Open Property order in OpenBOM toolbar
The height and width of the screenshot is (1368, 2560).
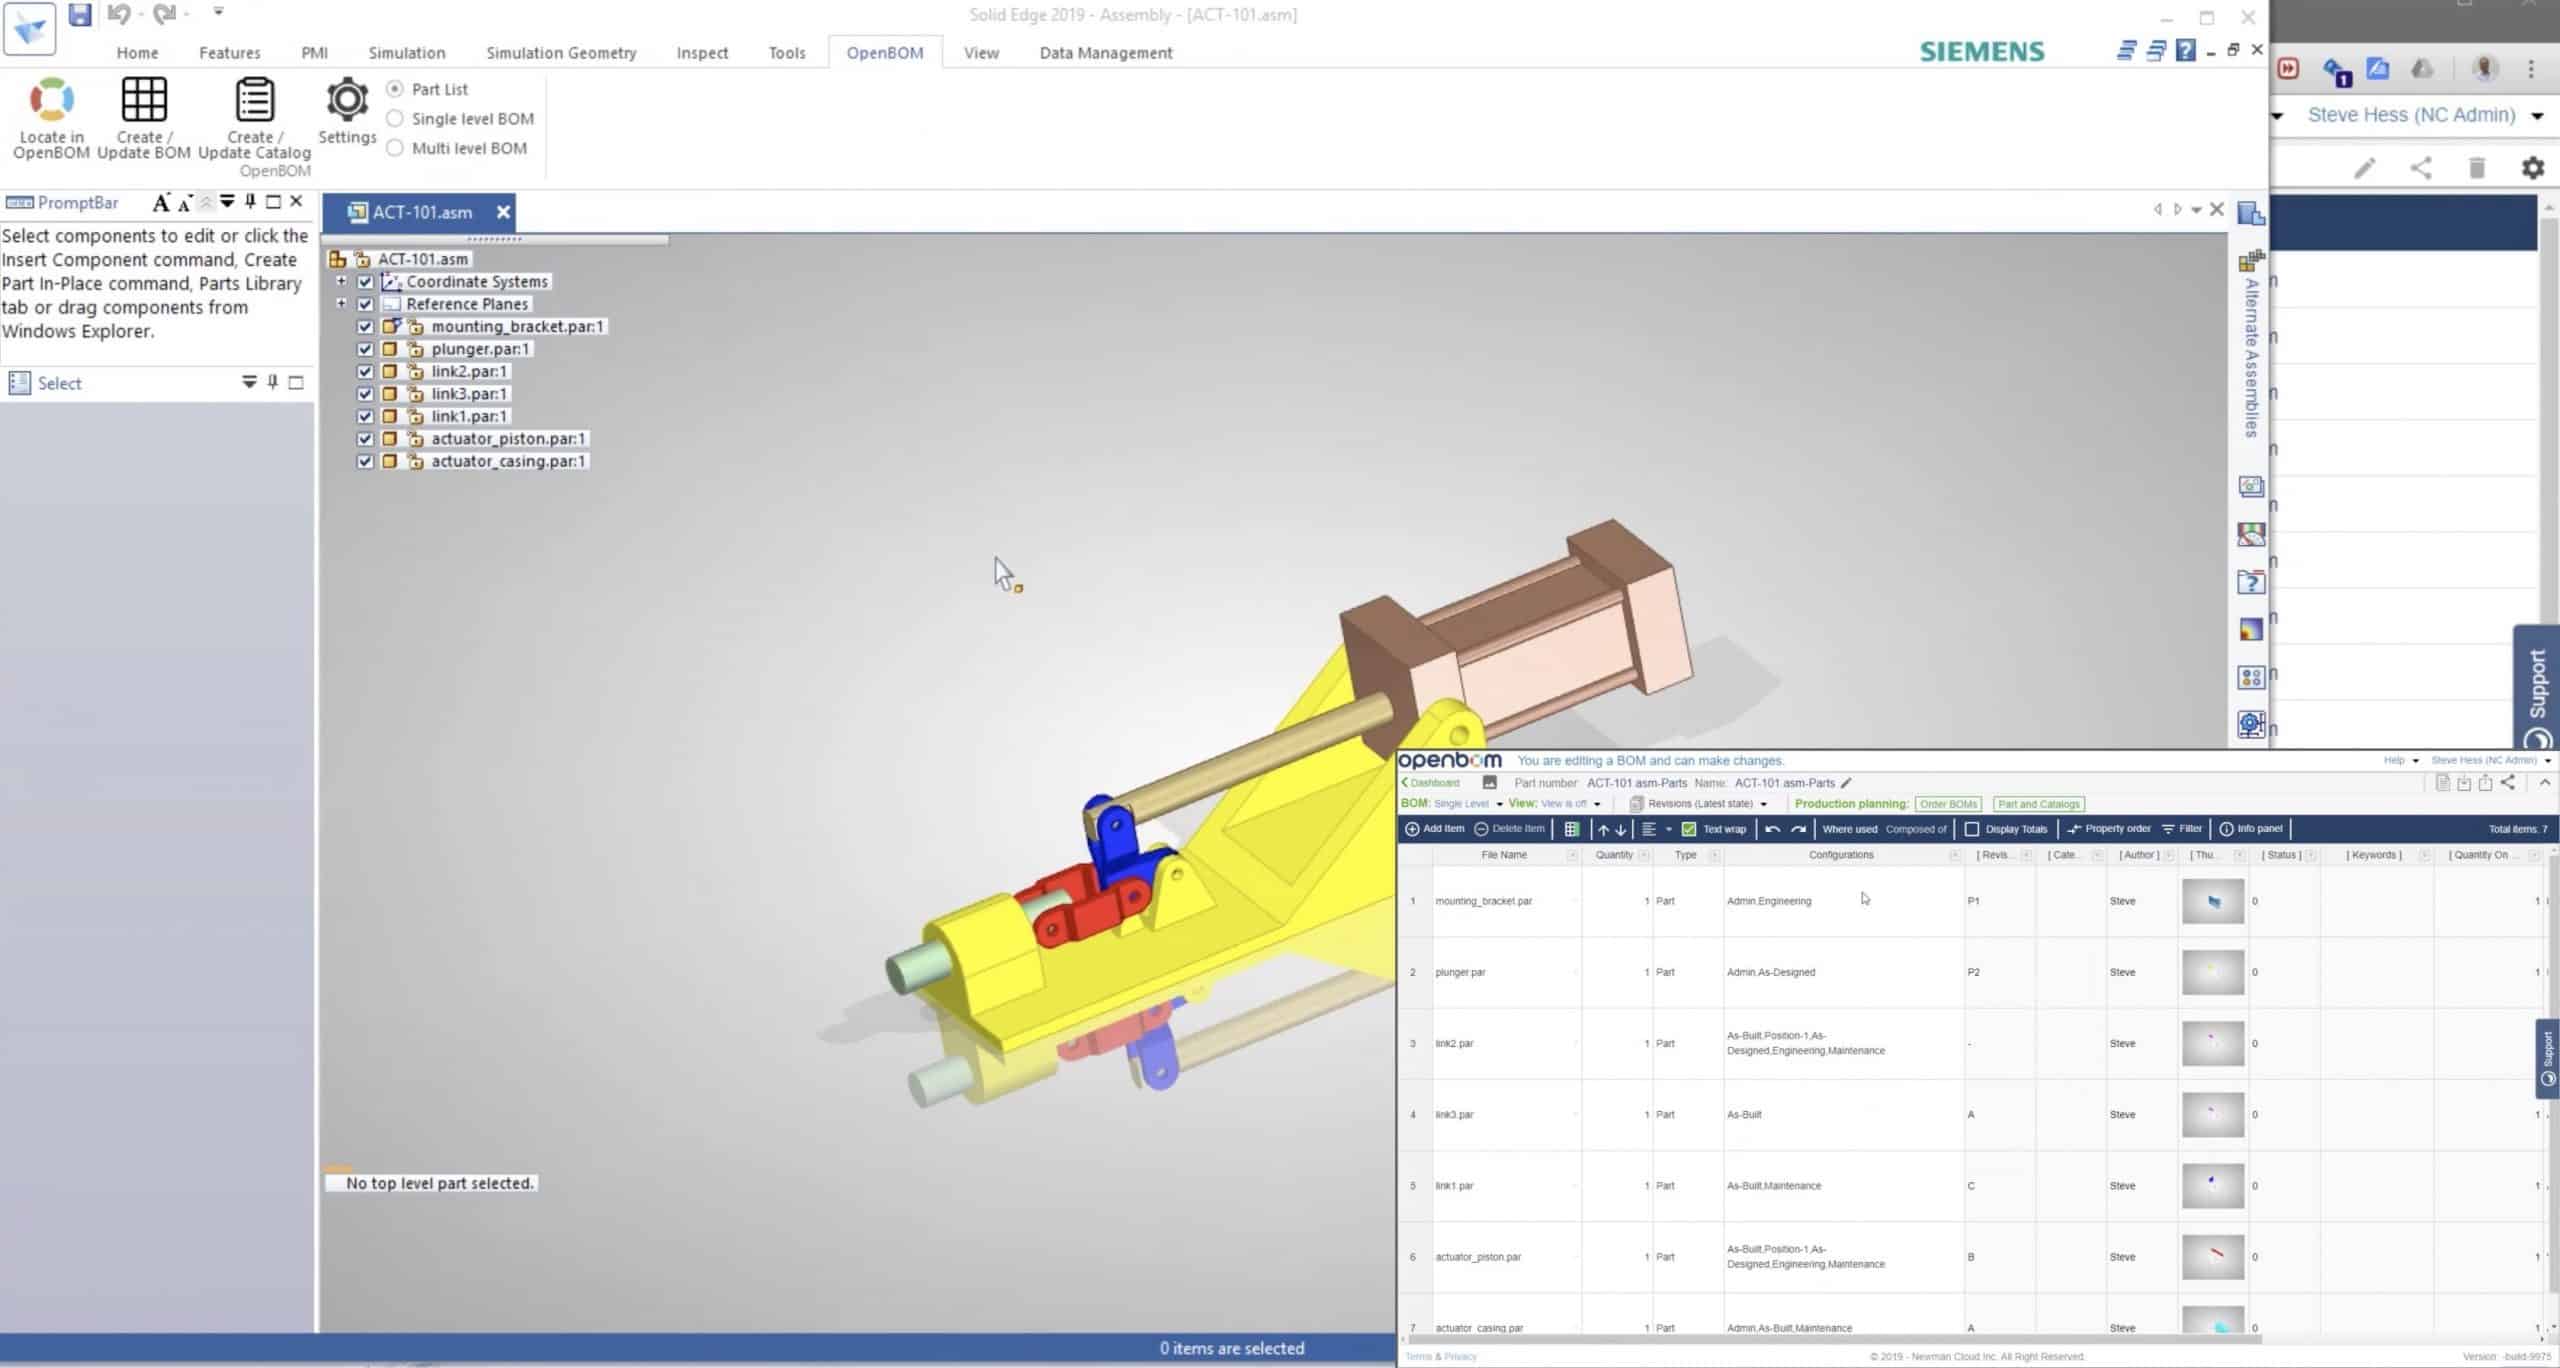pos(2108,829)
